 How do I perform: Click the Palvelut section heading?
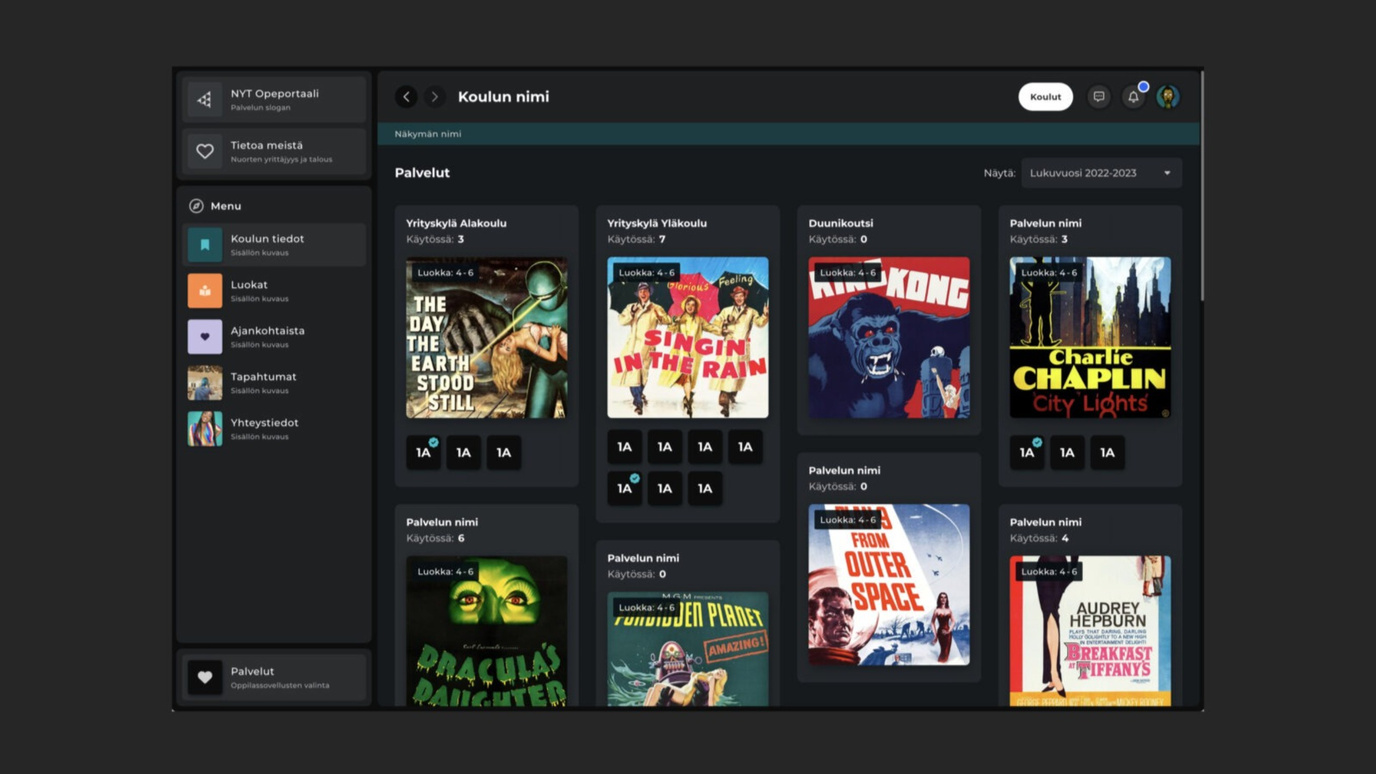click(422, 173)
